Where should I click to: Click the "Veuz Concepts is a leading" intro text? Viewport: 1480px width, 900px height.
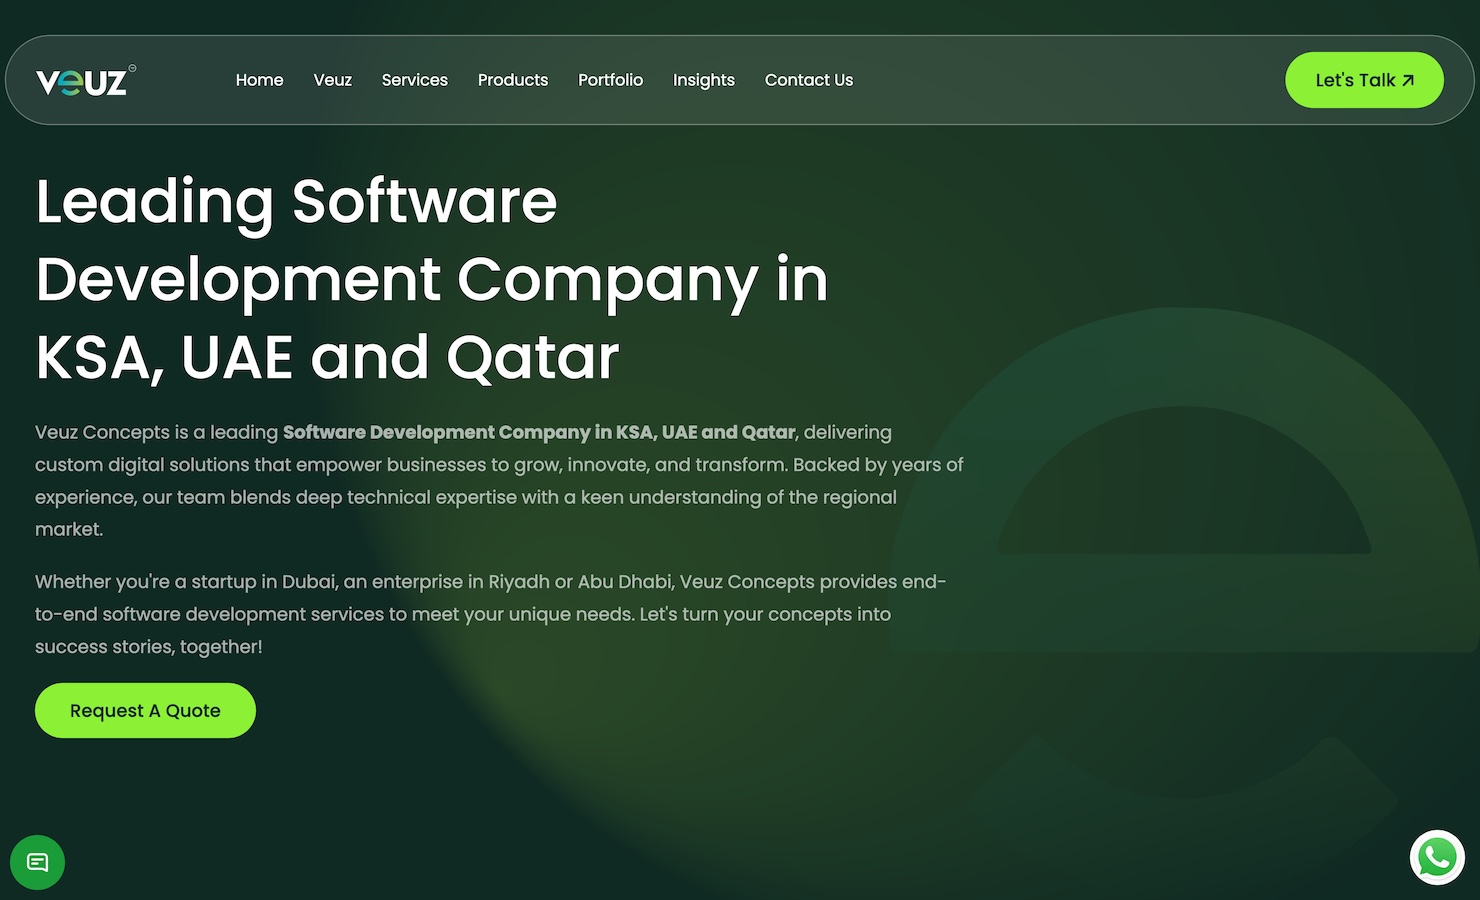pos(156,432)
